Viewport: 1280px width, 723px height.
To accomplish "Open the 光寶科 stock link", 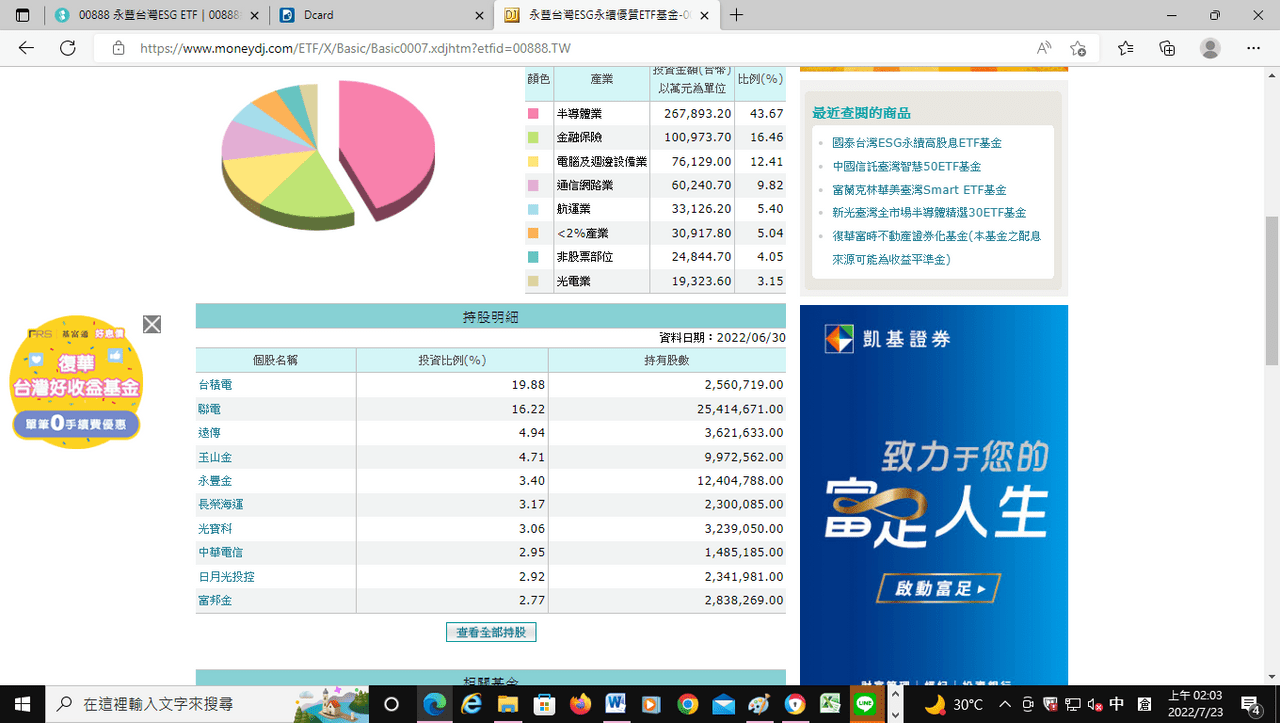I will click(x=215, y=528).
